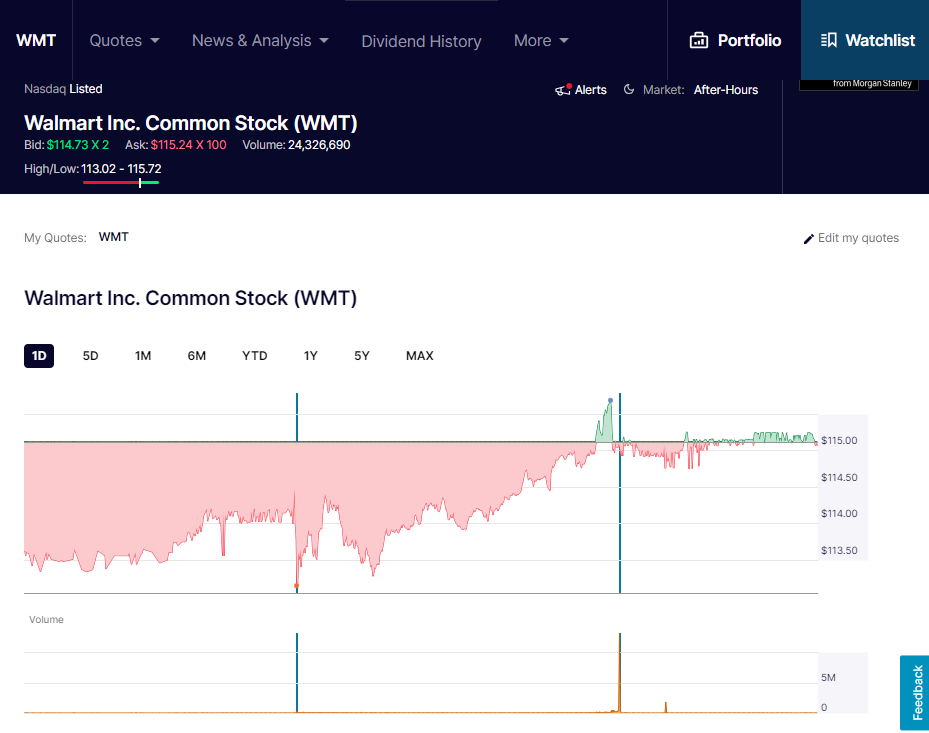The width and height of the screenshot is (929, 733).
Task: Open the Feedback side tab
Action: click(x=914, y=692)
